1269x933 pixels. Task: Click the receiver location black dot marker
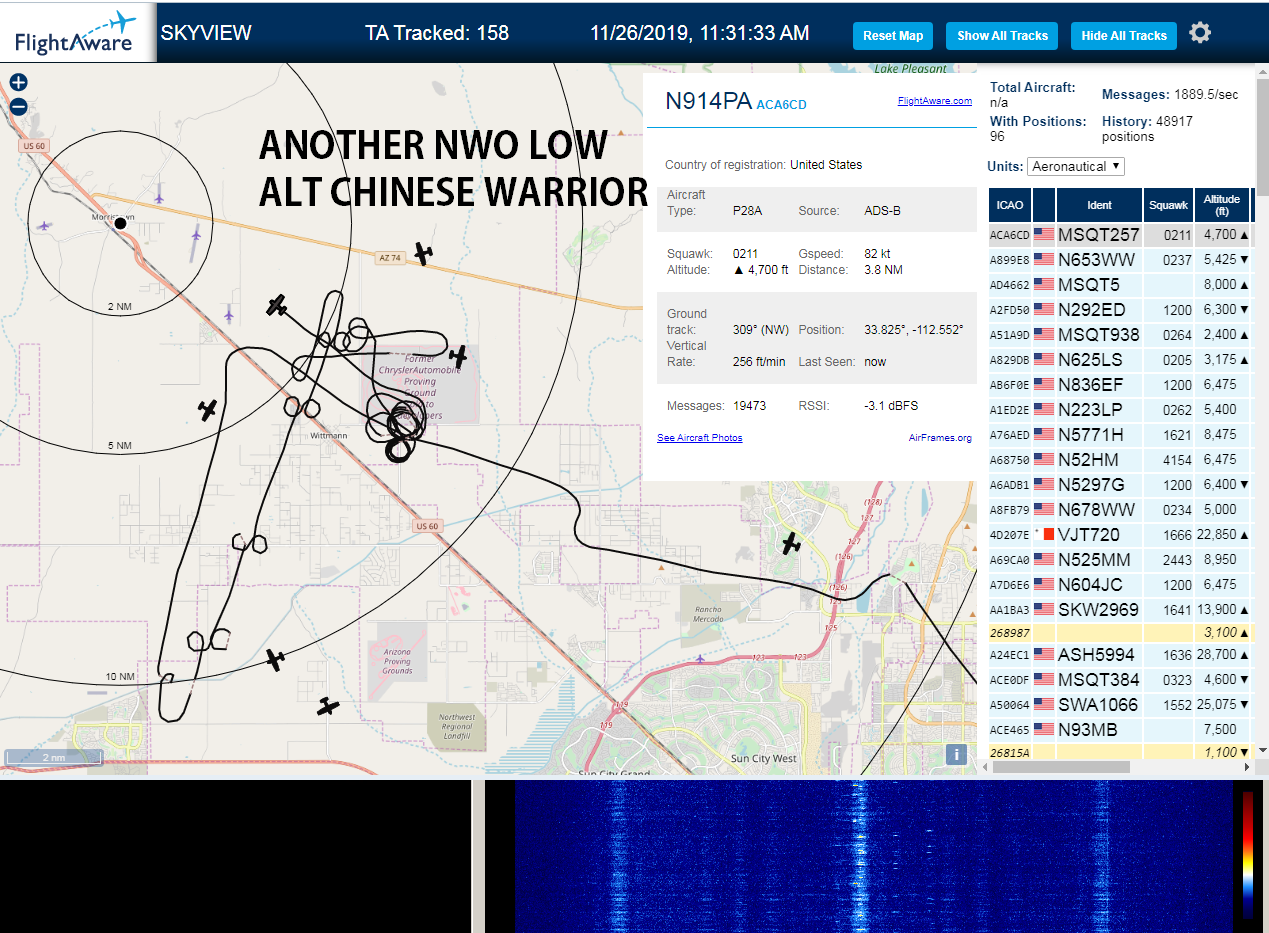[120, 223]
